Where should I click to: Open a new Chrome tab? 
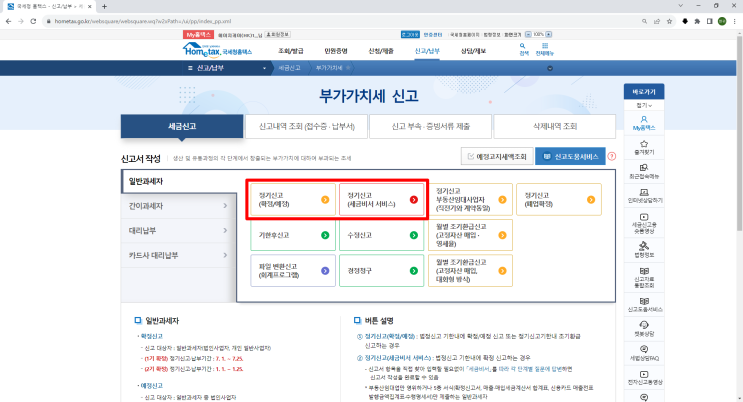point(104,6)
